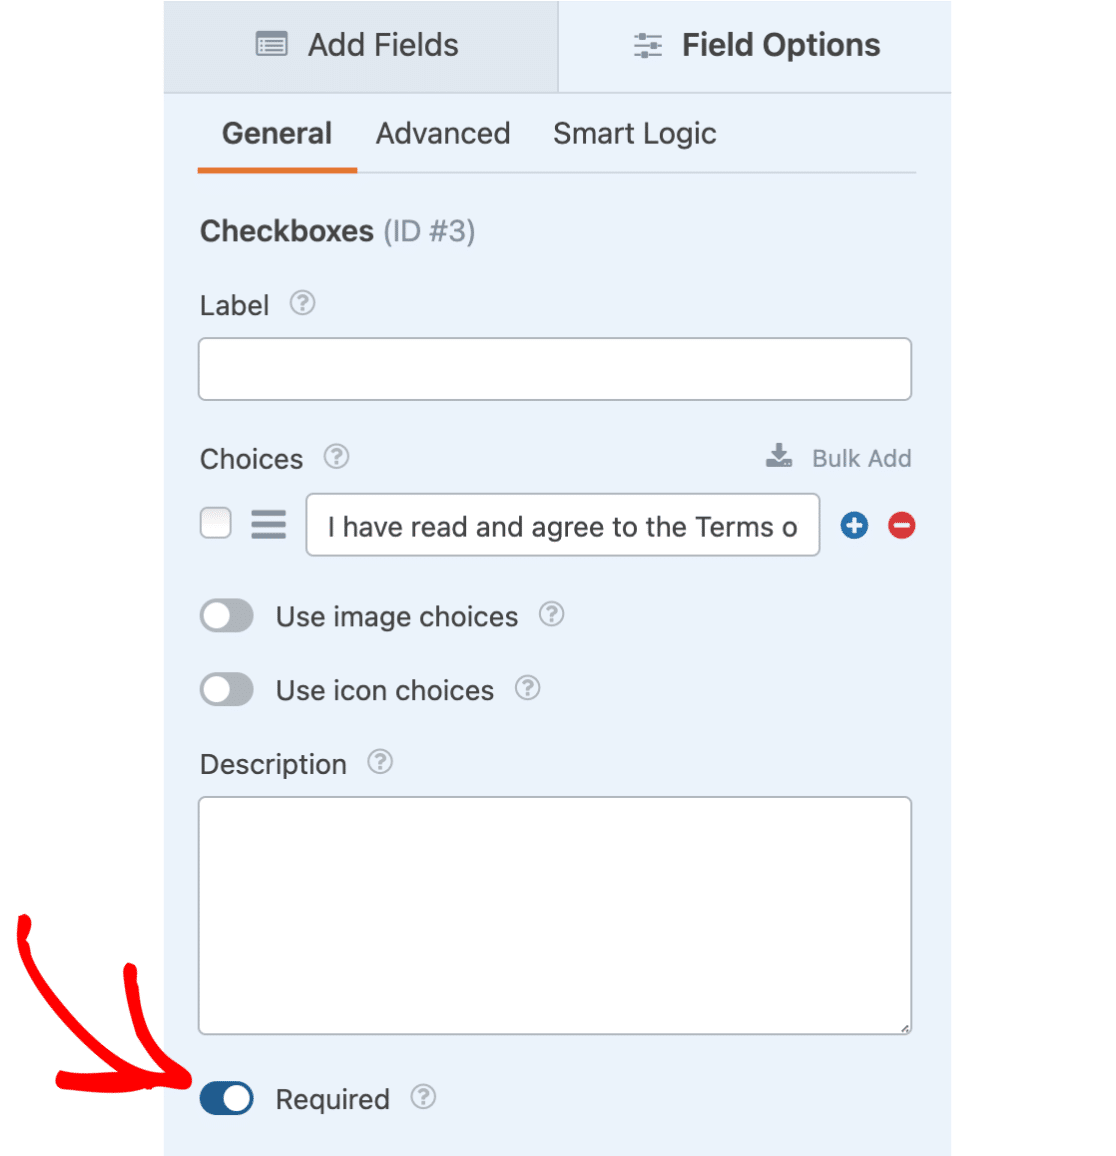
Task: Click the Choices help question-mark icon
Action: (x=336, y=457)
